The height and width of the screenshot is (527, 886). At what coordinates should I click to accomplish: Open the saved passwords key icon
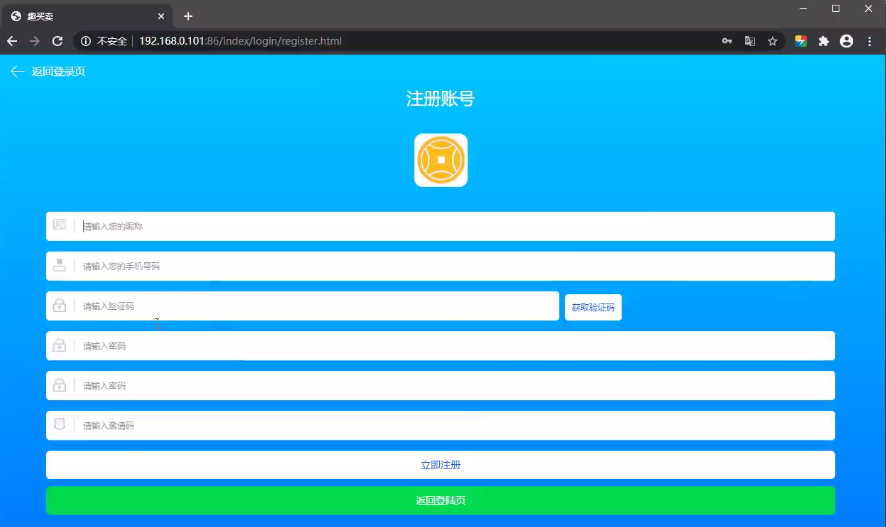[727, 41]
